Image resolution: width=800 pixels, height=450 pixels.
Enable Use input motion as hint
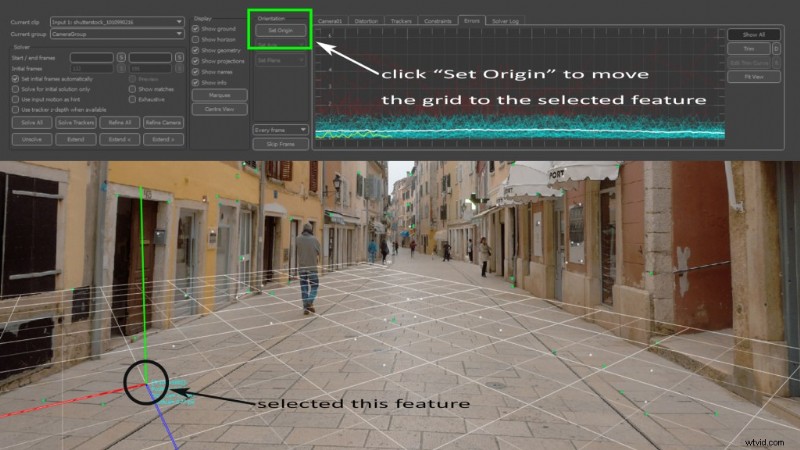[x=15, y=99]
